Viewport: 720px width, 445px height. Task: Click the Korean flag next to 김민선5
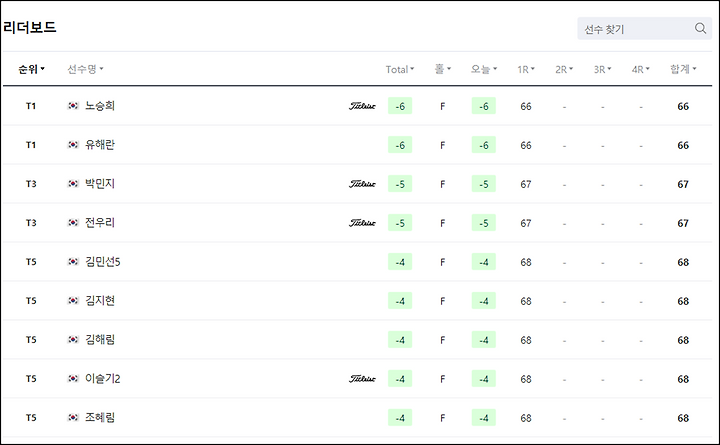[73, 262]
